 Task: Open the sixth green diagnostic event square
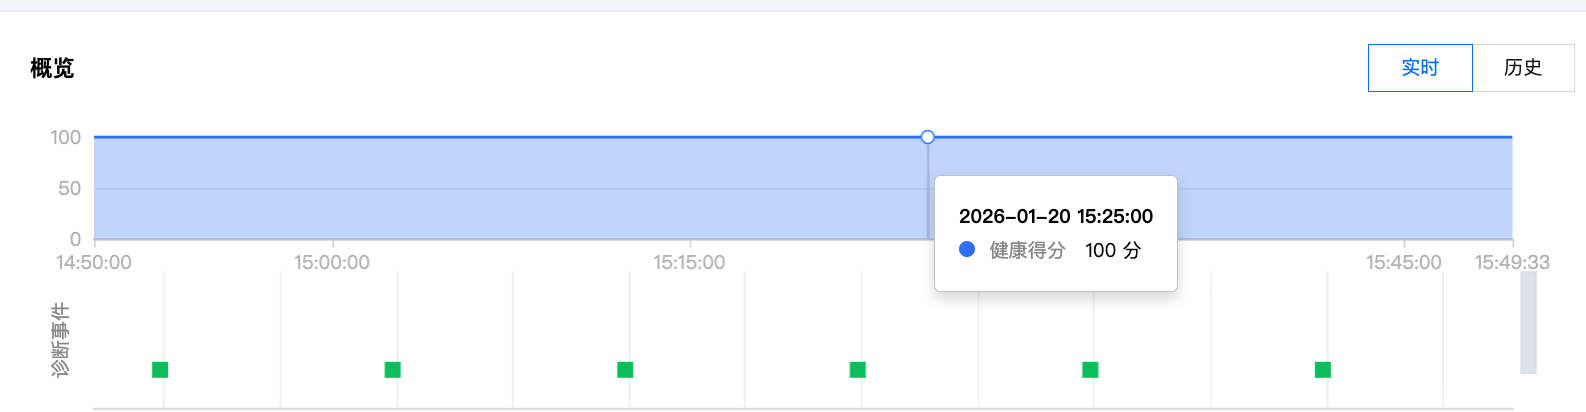pos(1323,370)
